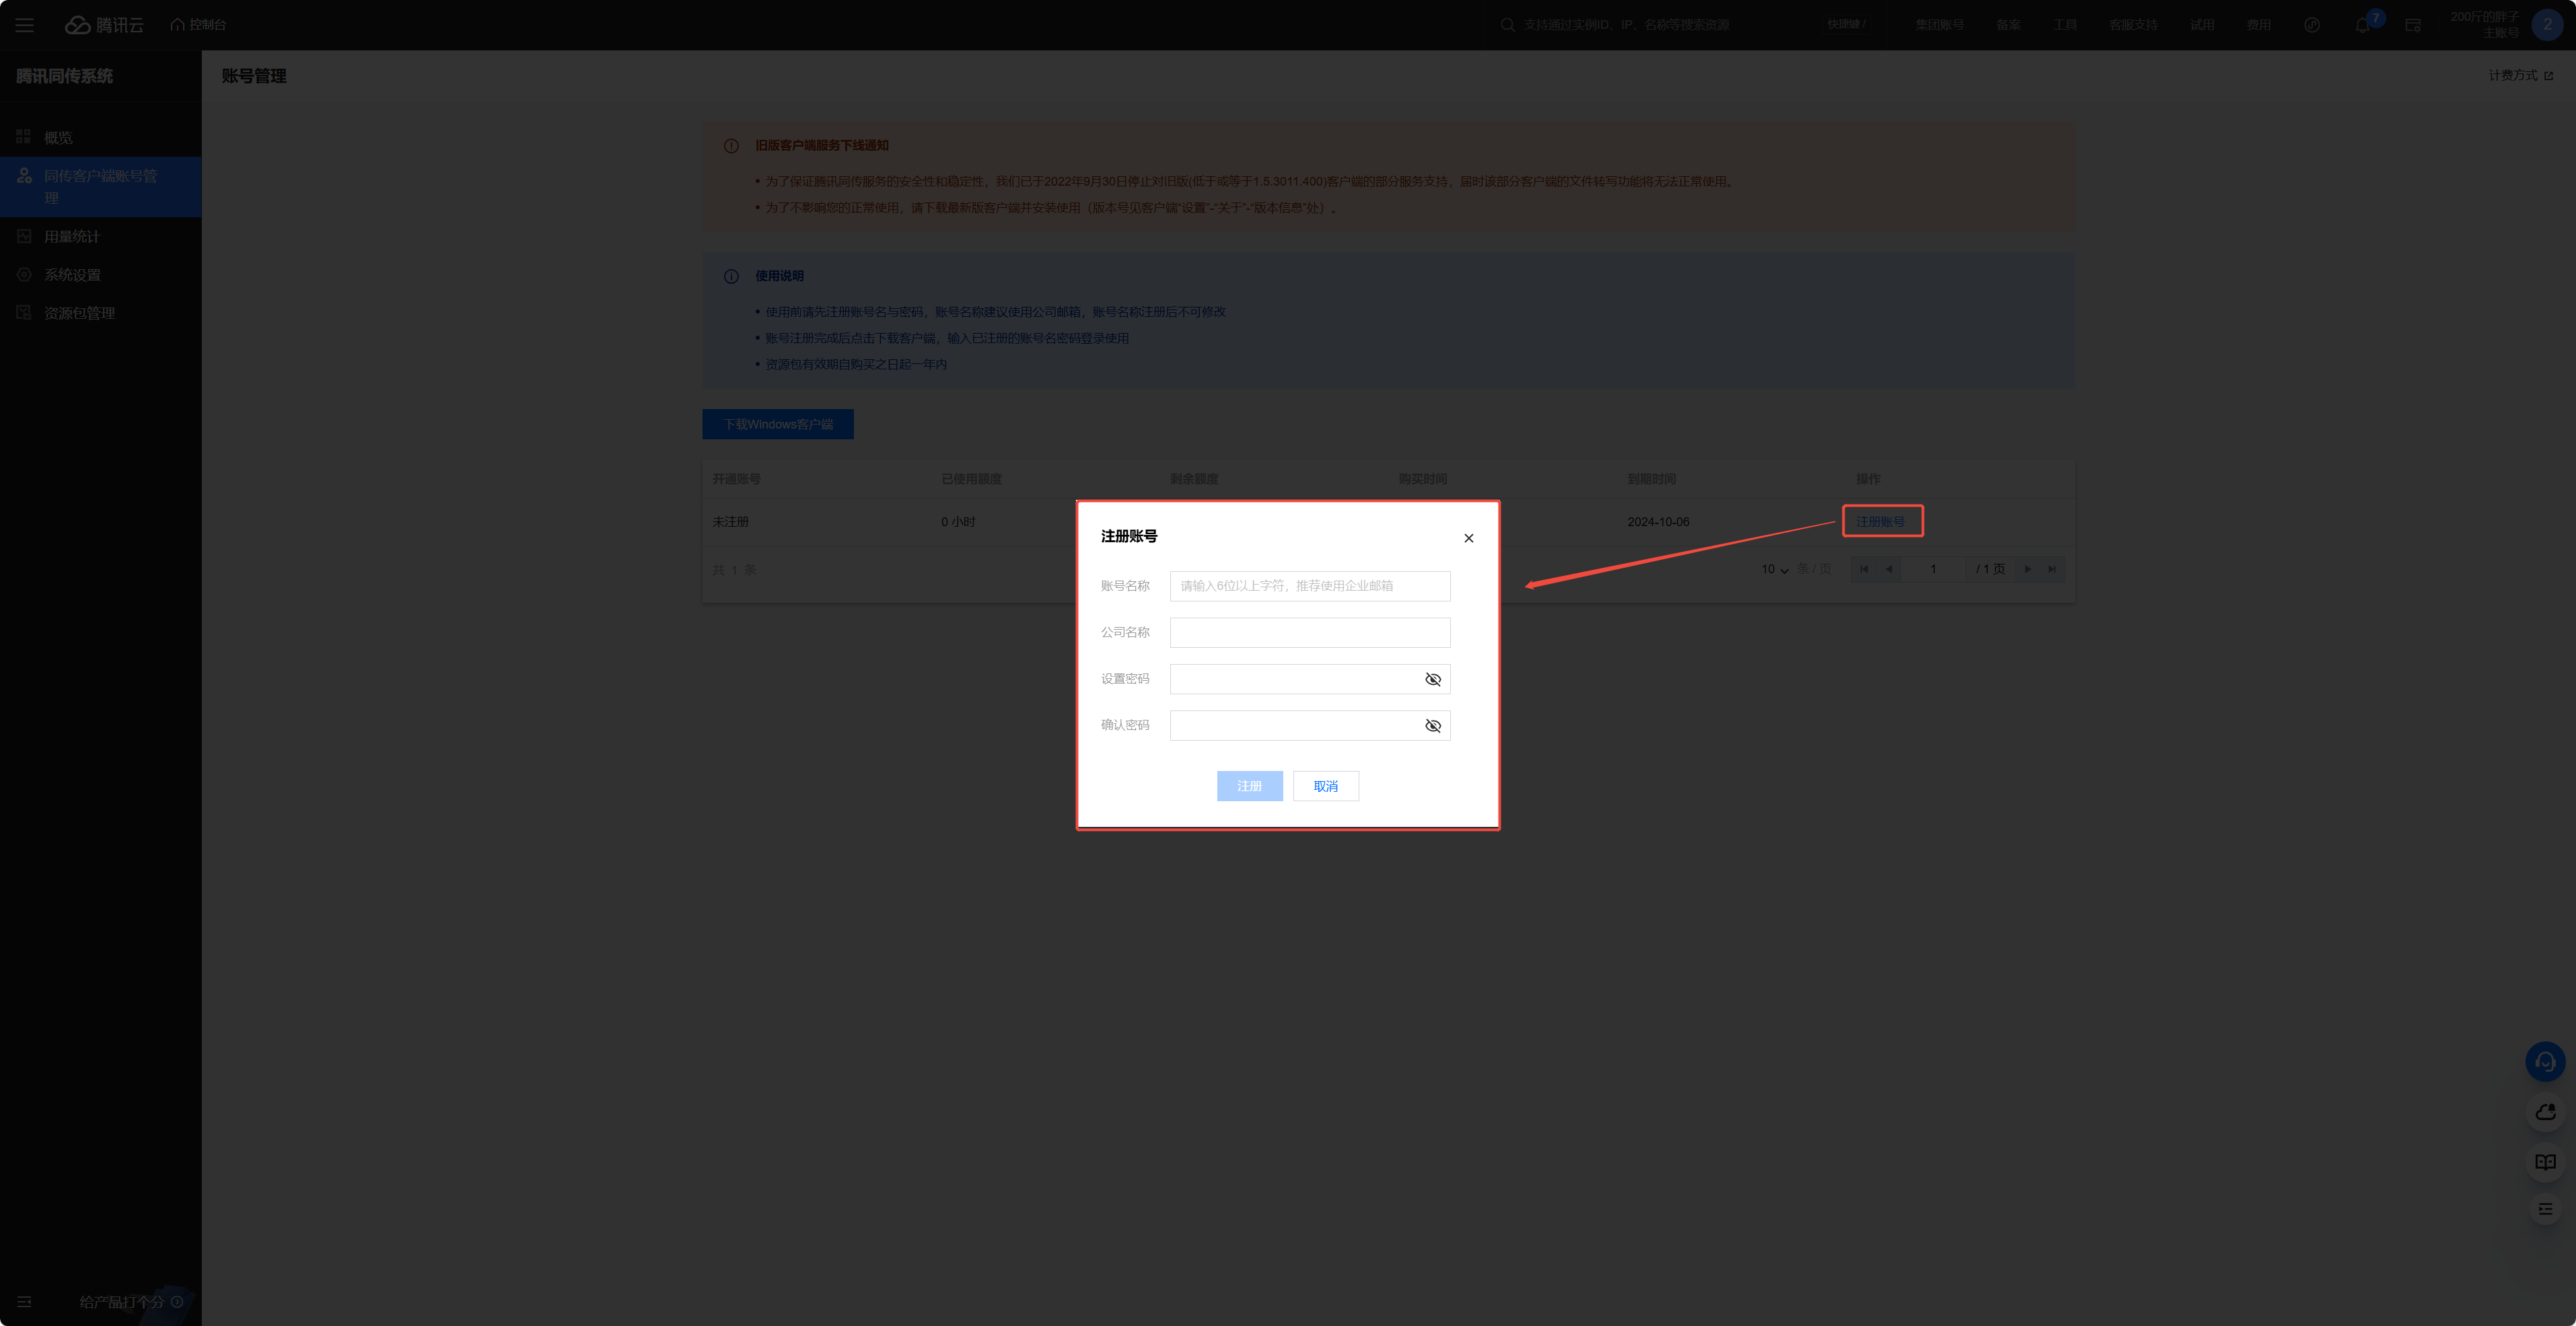
Task: Open the hamburger menu at top left
Action: [x=25, y=25]
